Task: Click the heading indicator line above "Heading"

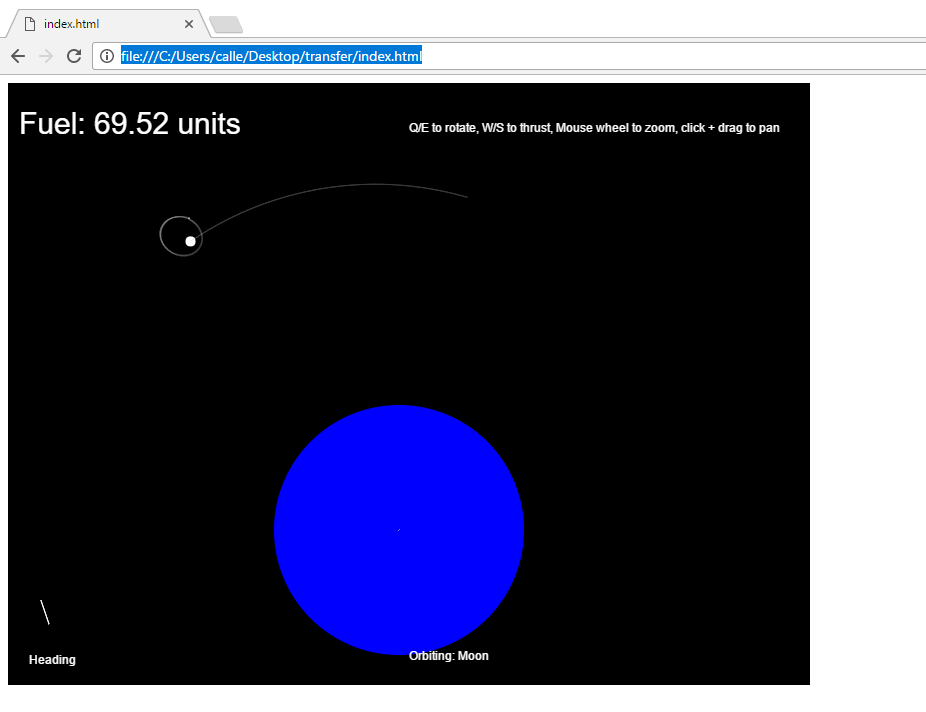Action: [45, 612]
